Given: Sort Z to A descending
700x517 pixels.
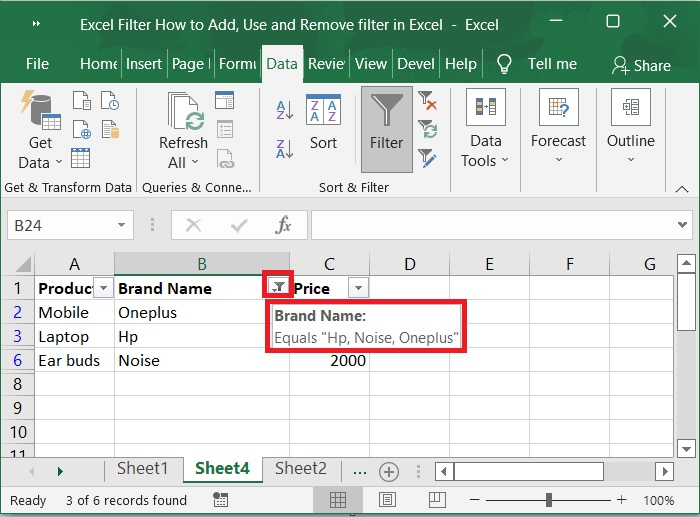Looking at the screenshot, I should pos(285,148).
